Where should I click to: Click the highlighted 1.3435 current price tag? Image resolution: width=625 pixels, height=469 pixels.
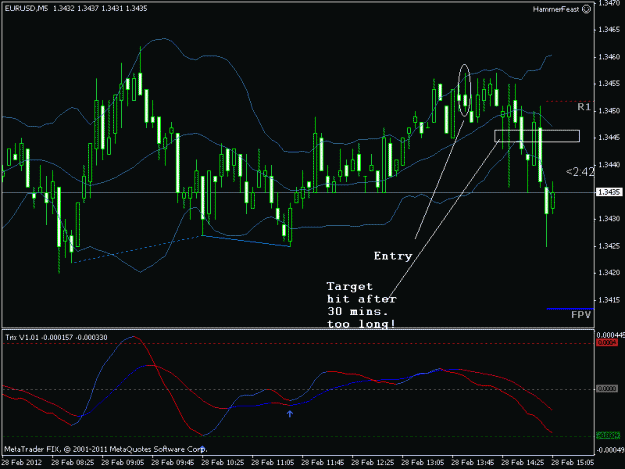(609, 192)
